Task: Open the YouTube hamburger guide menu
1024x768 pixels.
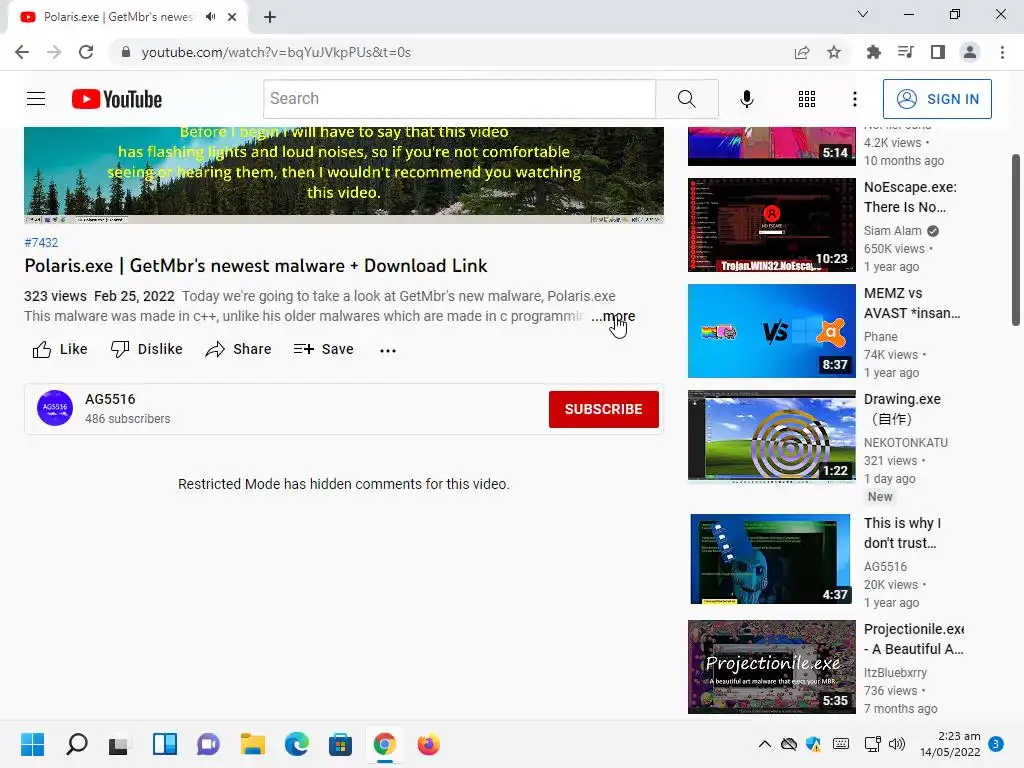Action: pos(36,99)
